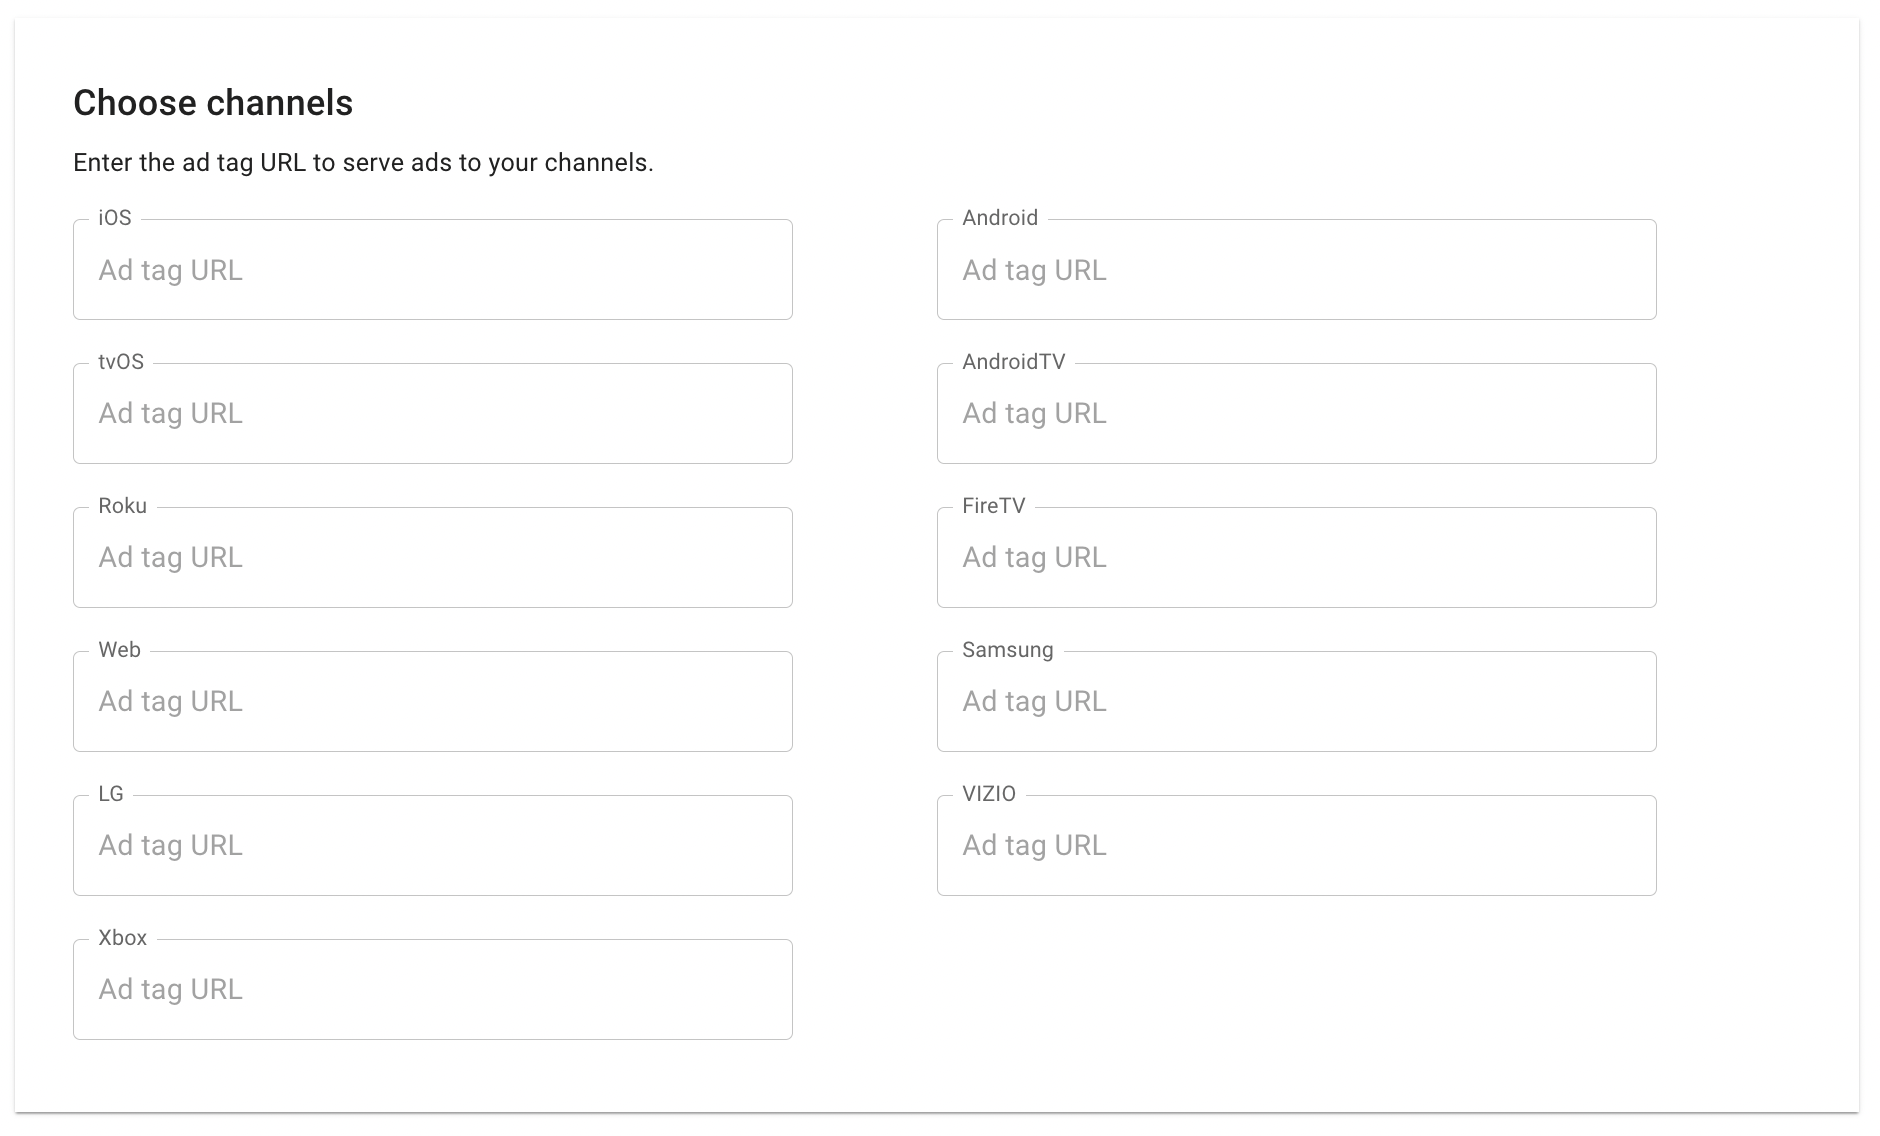Select the LG ad tag URL input

(x=433, y=846)
